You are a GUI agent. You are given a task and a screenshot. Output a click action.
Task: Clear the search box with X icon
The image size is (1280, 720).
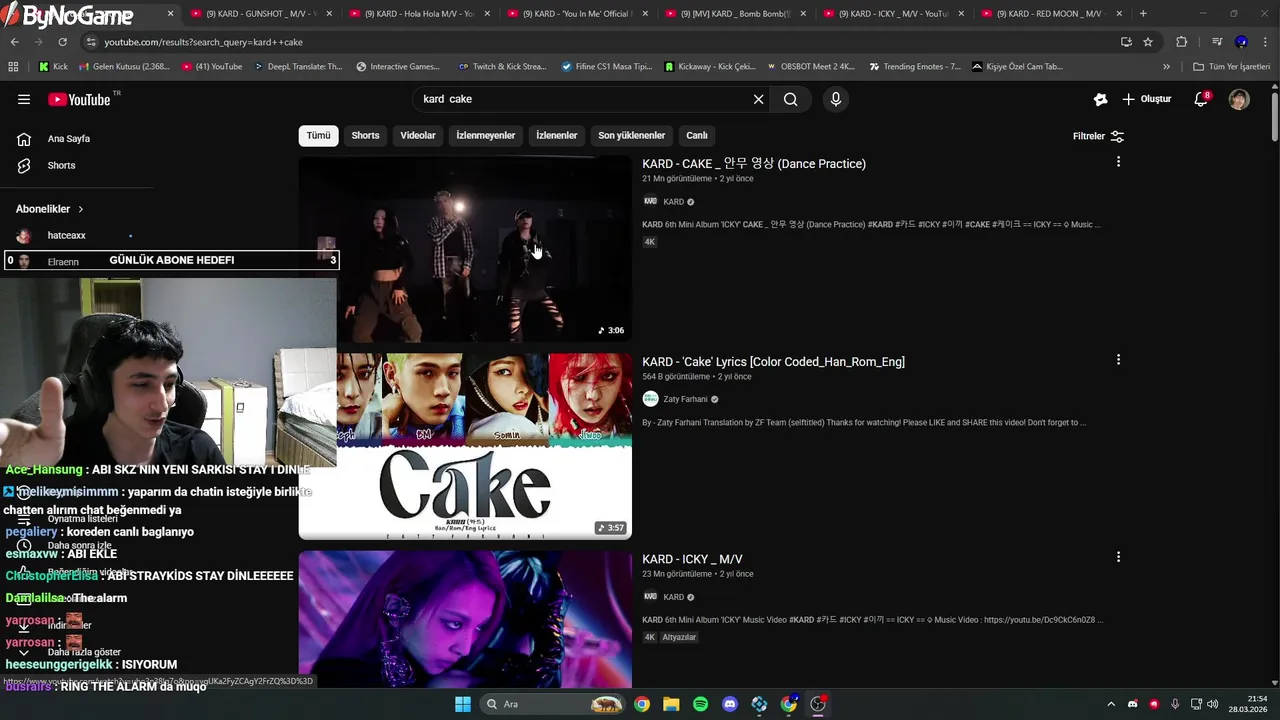758,99
